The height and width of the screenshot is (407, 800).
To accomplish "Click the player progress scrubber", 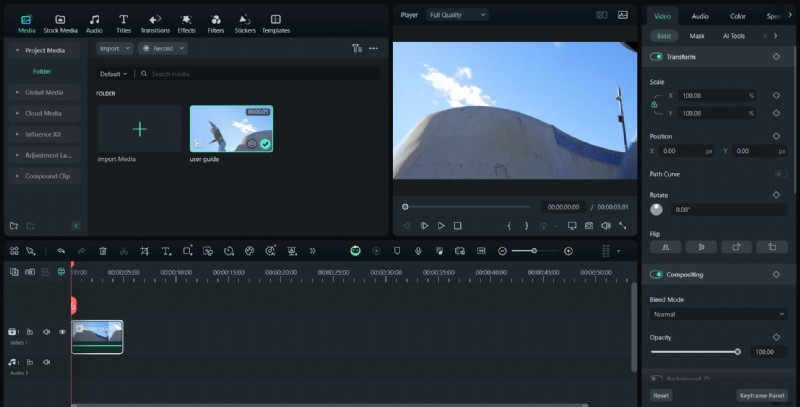I will 405,207.
